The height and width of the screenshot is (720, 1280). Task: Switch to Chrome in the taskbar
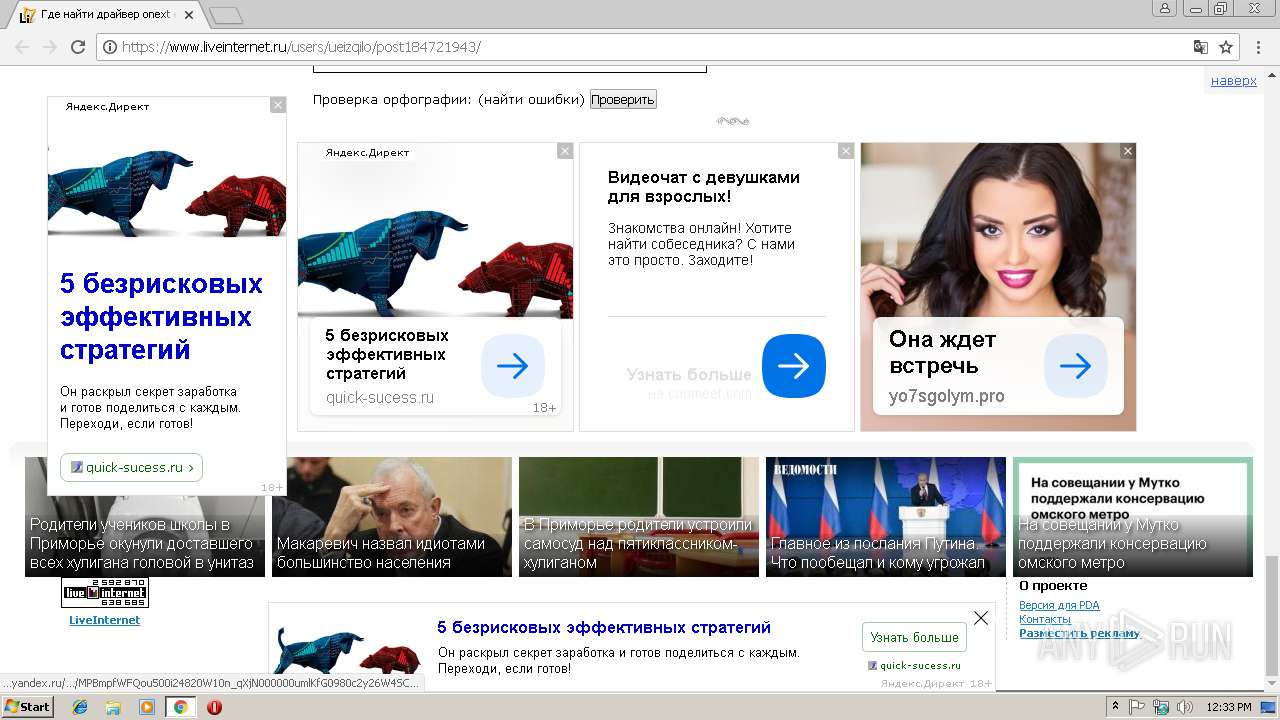click(180, 707)
